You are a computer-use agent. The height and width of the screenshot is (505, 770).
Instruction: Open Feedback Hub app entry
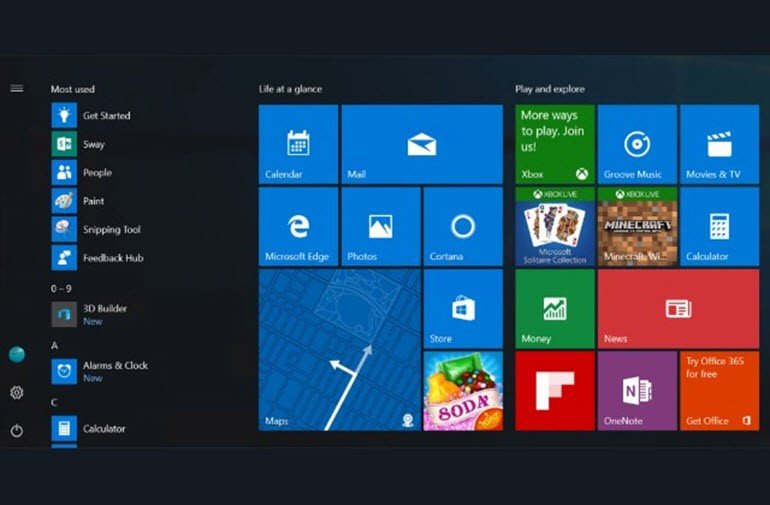tap(98, 258)
